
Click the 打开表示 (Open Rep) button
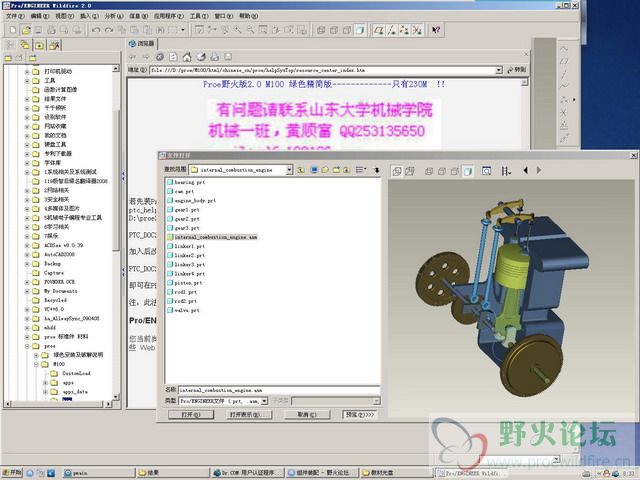point(250,414)
